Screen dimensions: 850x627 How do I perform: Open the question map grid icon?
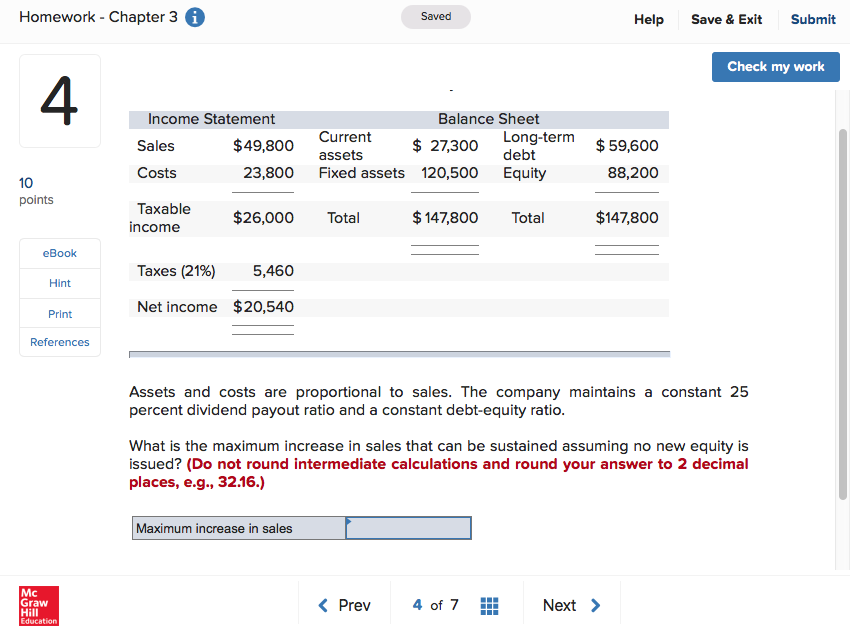pyautogui.click(x=489, y=605)
